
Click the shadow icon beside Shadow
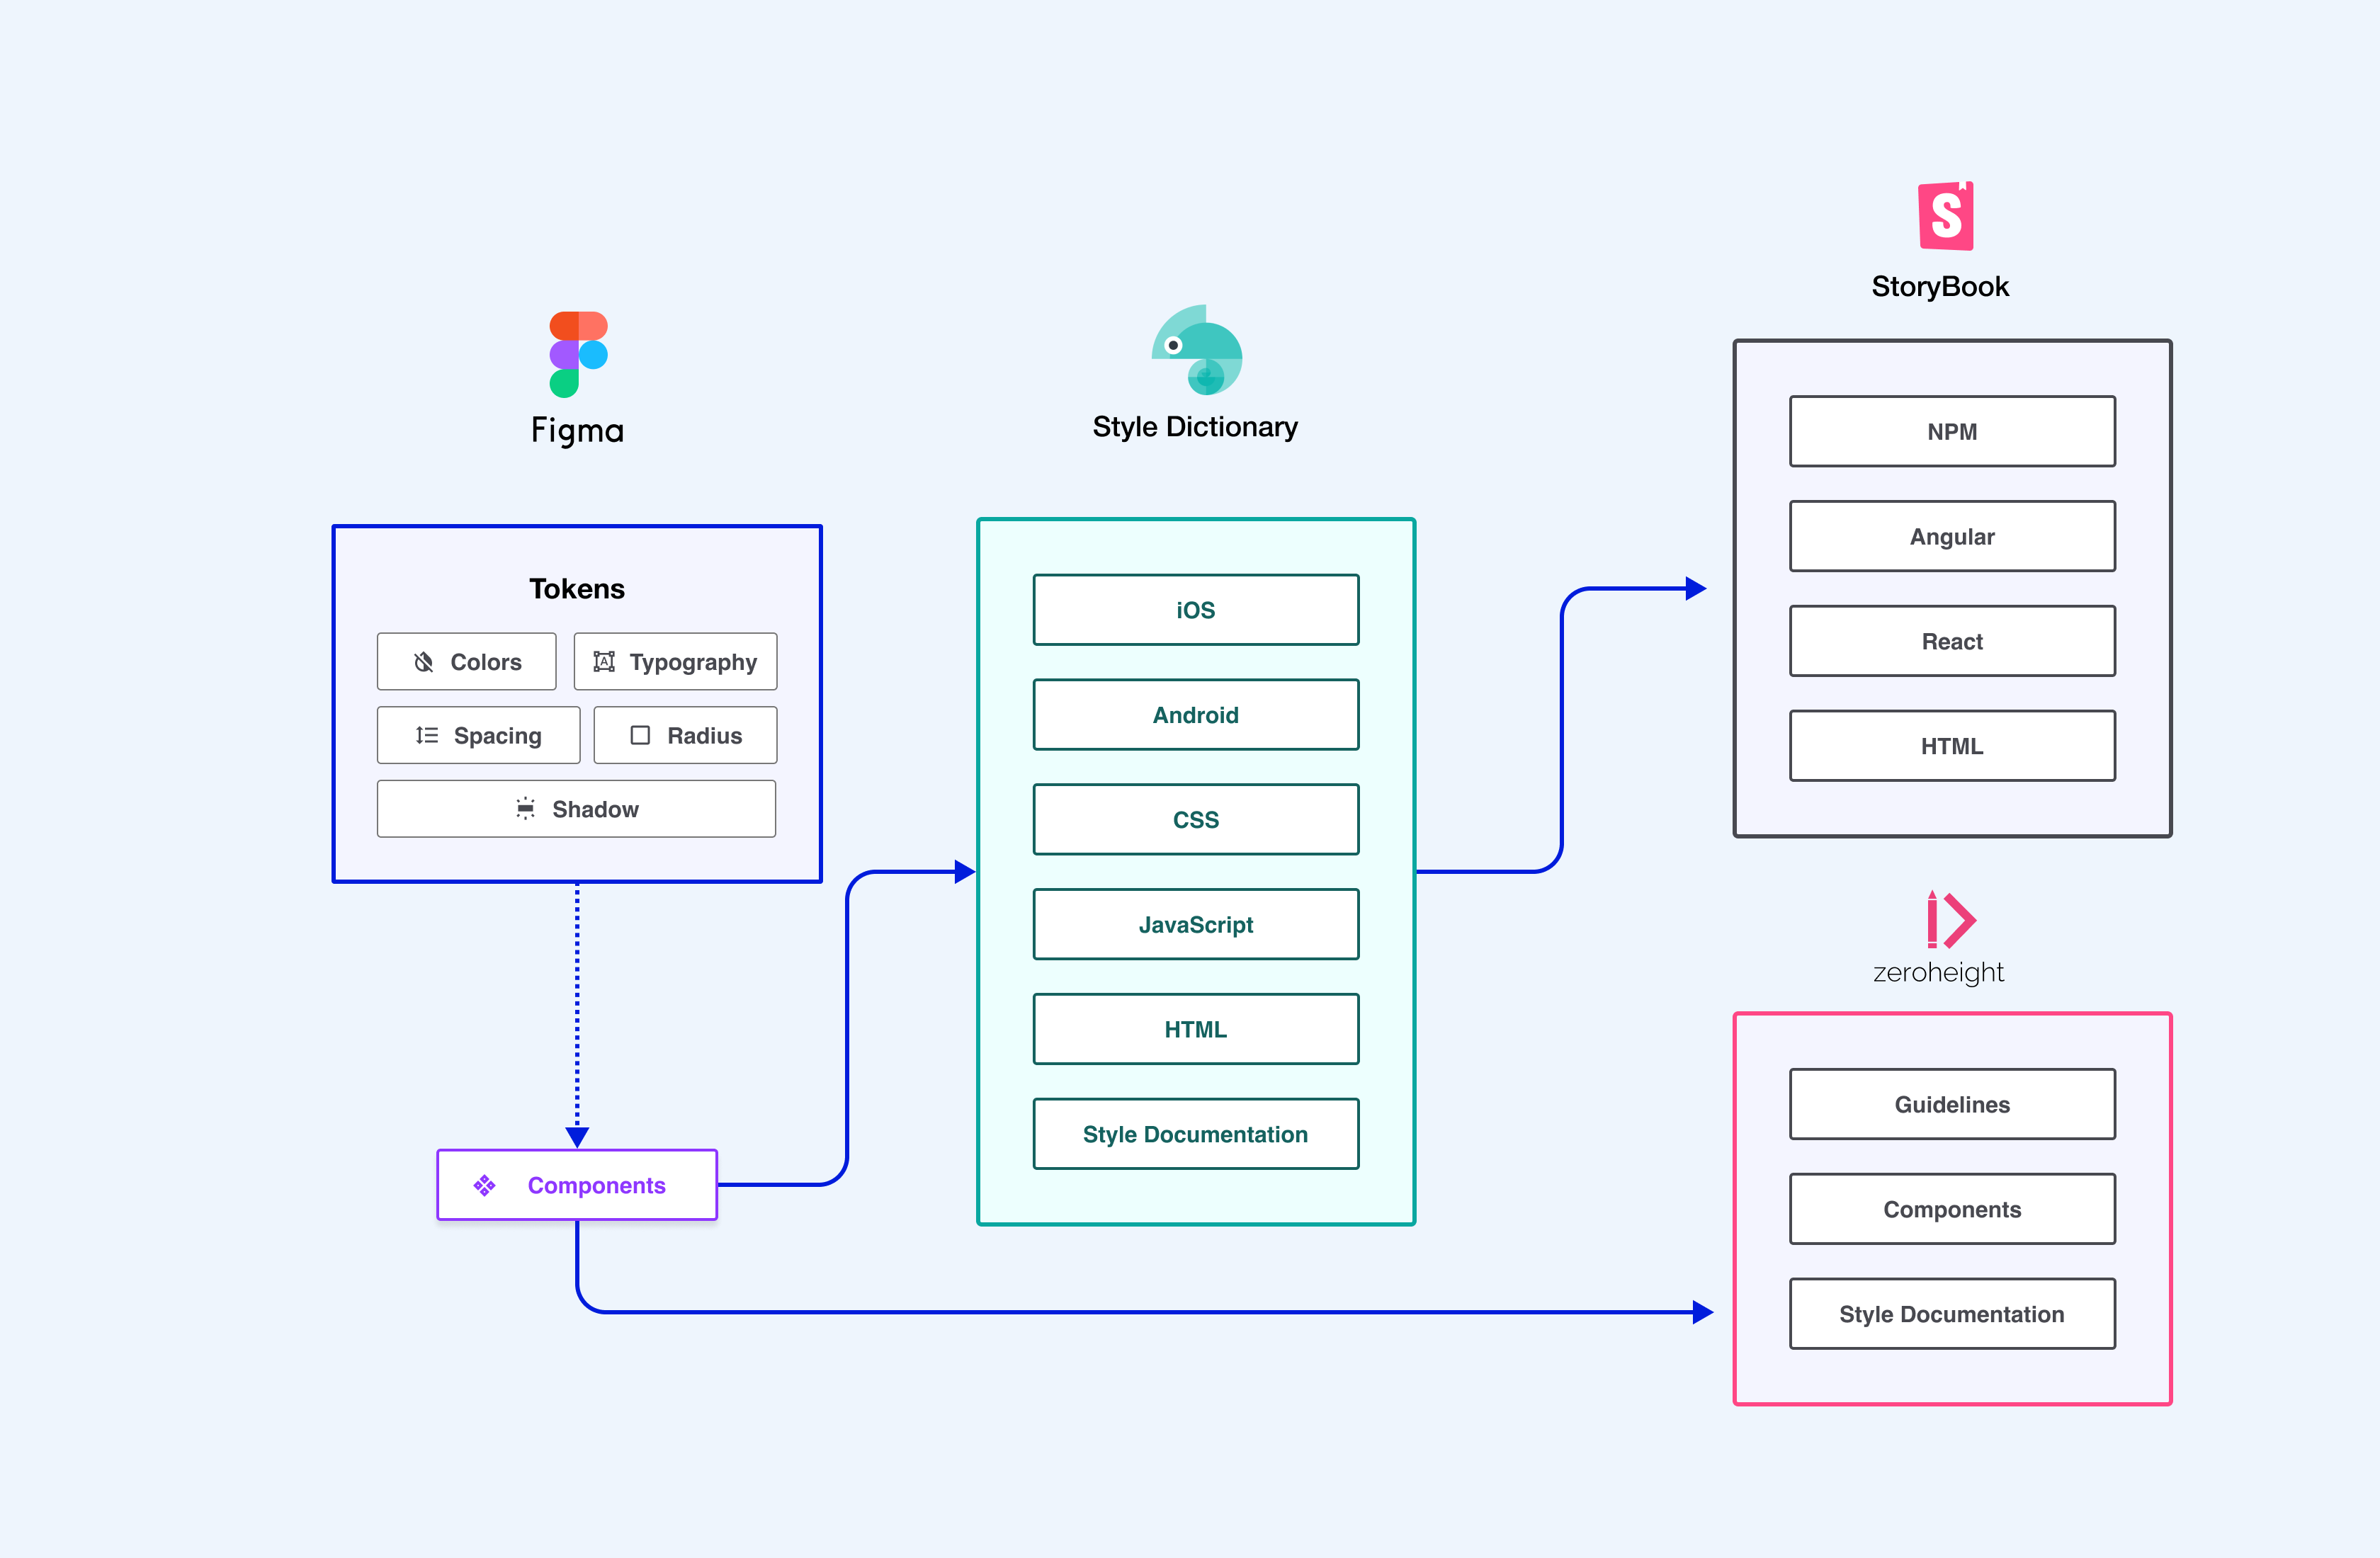(x=525, y=809)
